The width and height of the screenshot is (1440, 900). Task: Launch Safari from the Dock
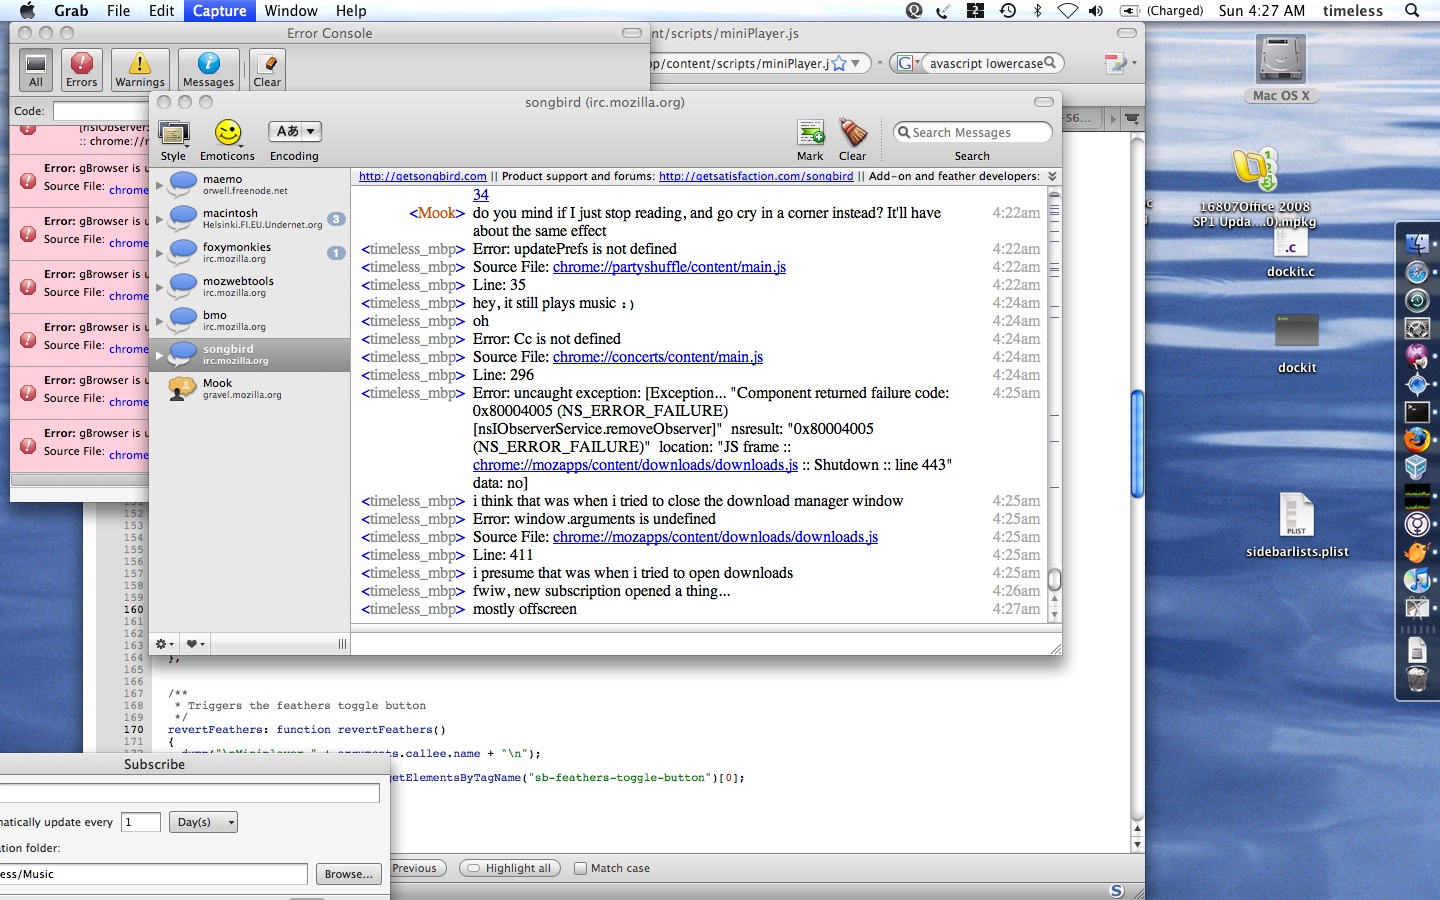[x=1417, y=272]
